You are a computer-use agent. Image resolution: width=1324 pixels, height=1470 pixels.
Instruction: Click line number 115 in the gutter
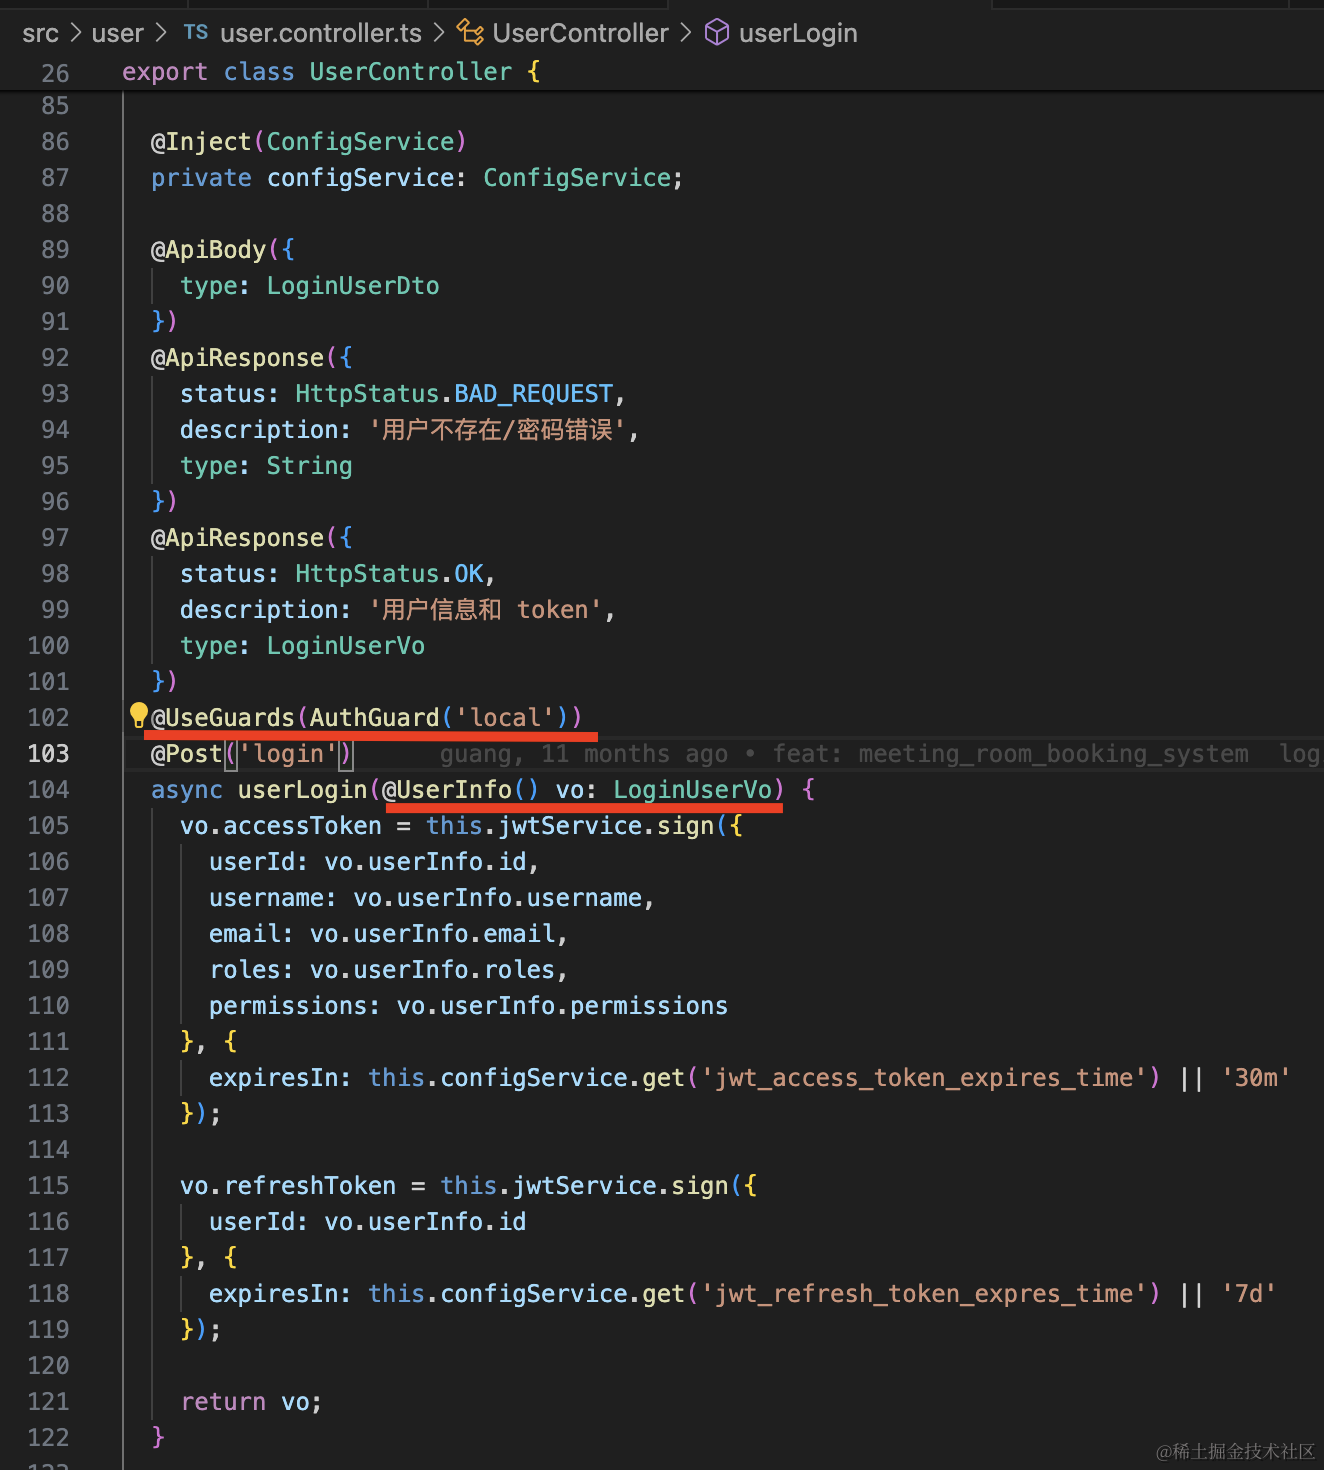click(48, 1186)
